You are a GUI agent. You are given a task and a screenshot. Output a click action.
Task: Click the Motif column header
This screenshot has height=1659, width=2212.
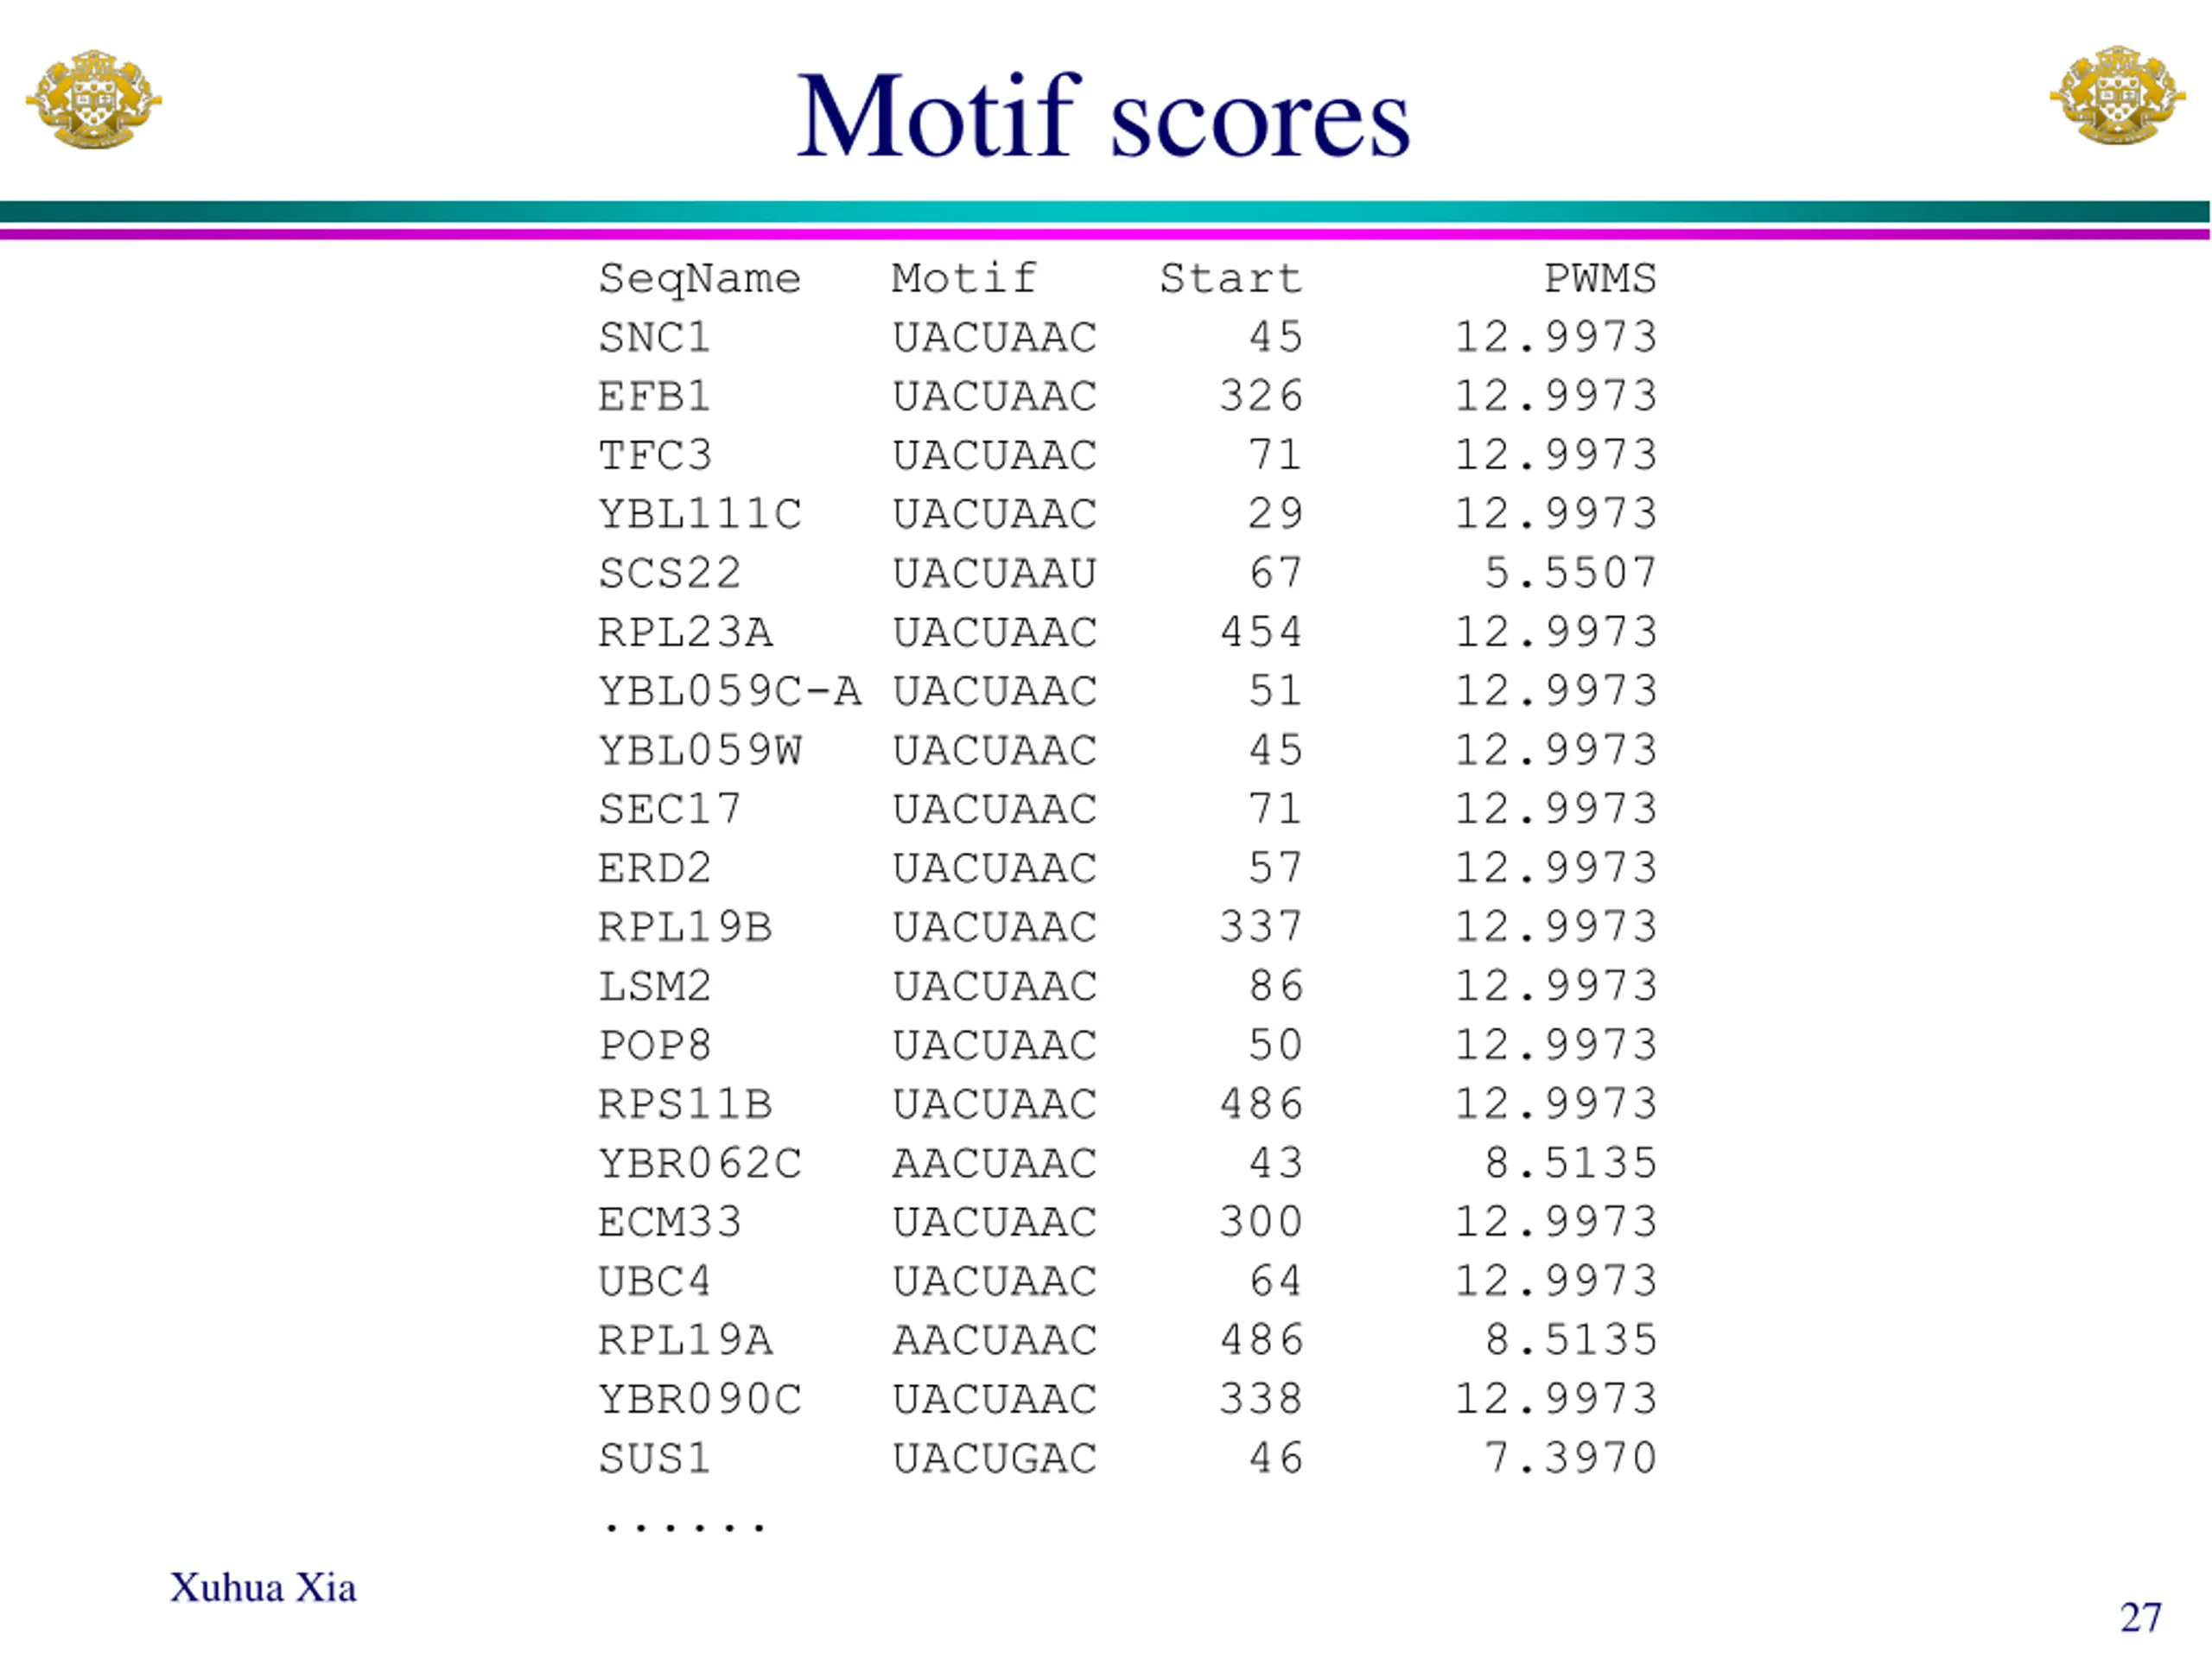tap(964, 278)
